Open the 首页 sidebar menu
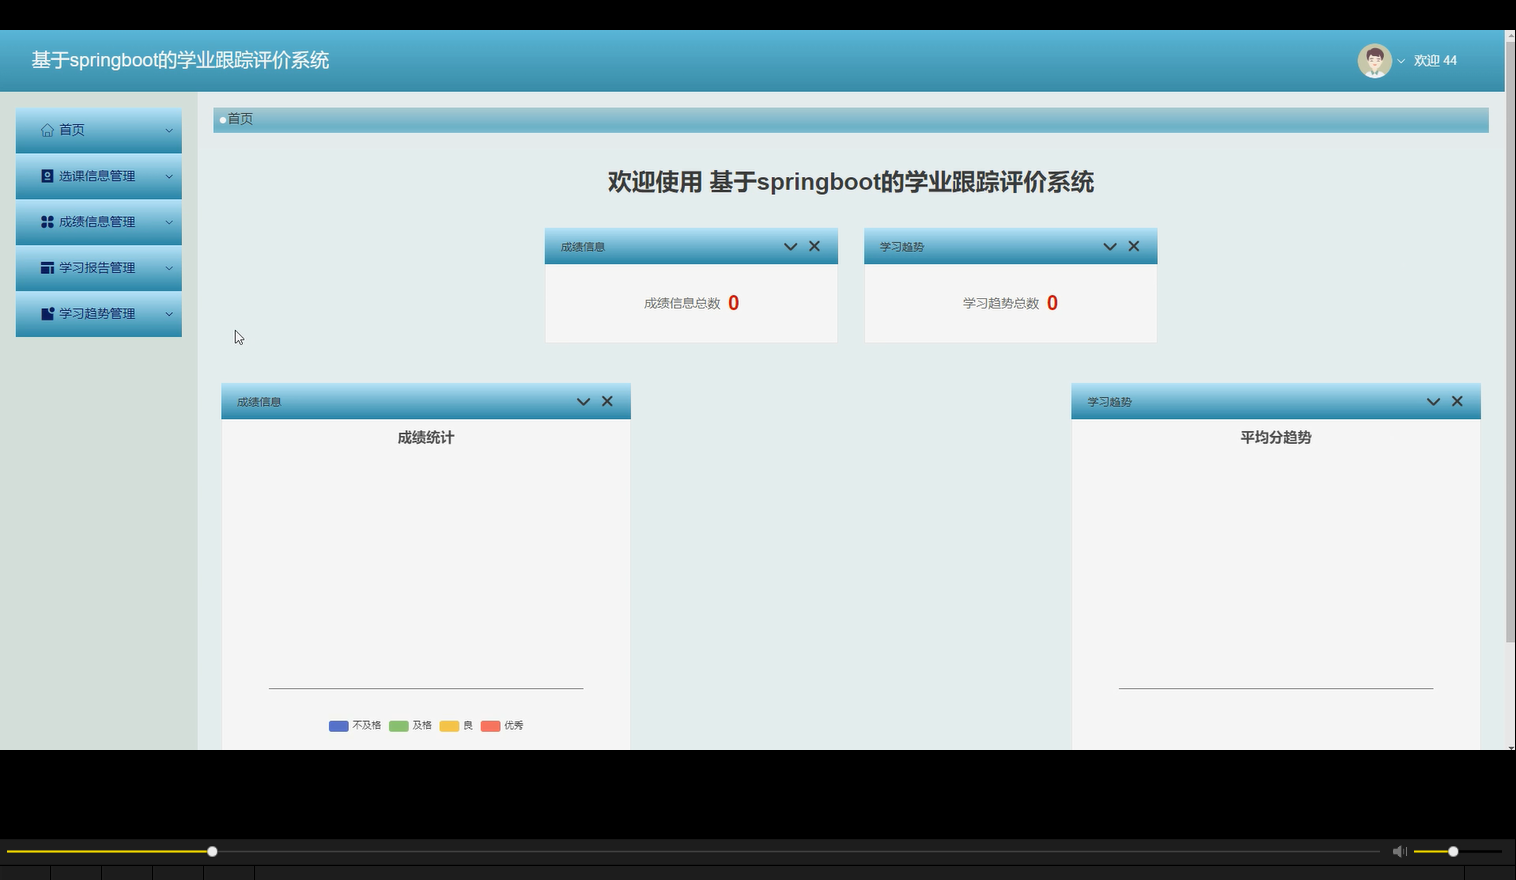This screenshot has height=880, width=1516. click(x=99, y=130)
